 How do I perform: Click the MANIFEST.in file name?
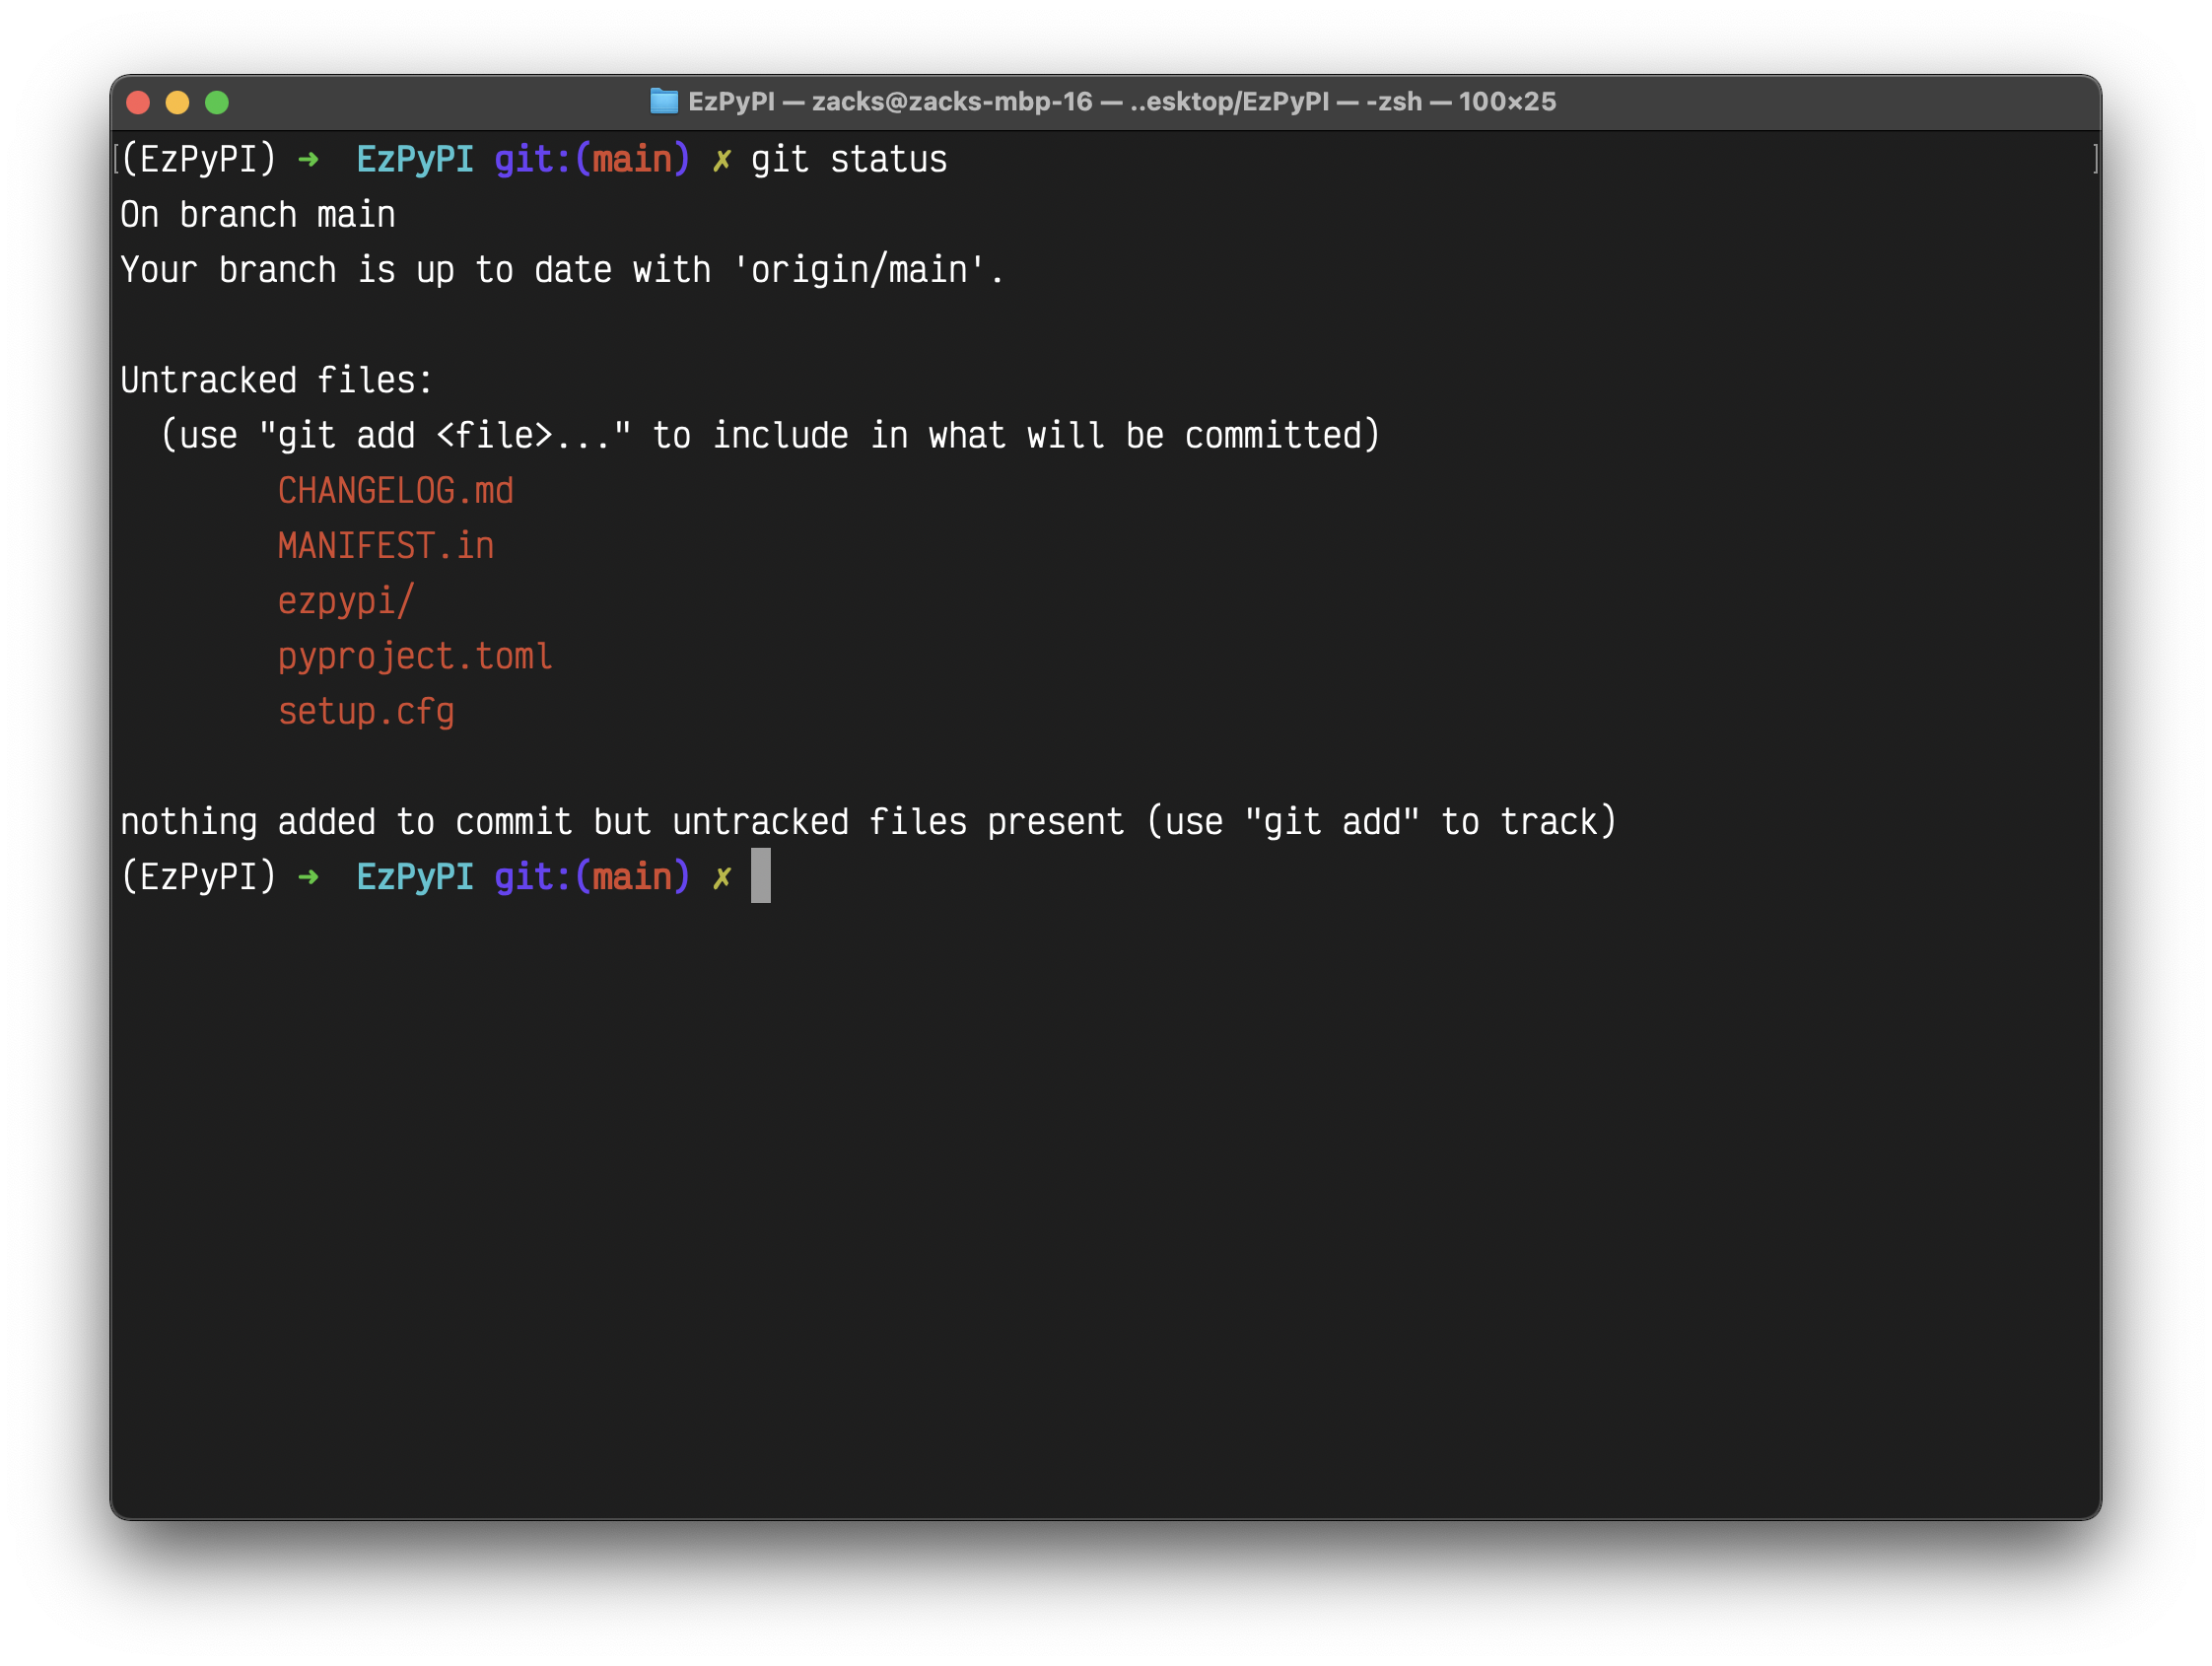tap(385, 546)
